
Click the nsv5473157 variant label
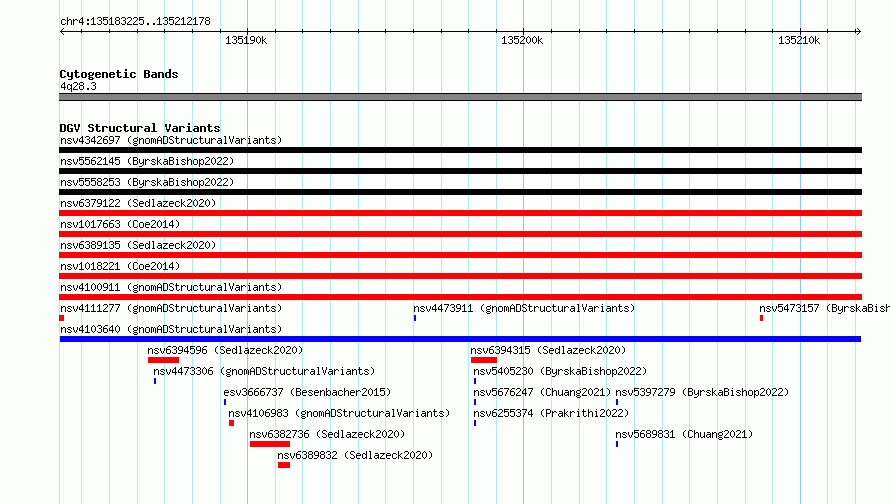(x=824, y=308)
